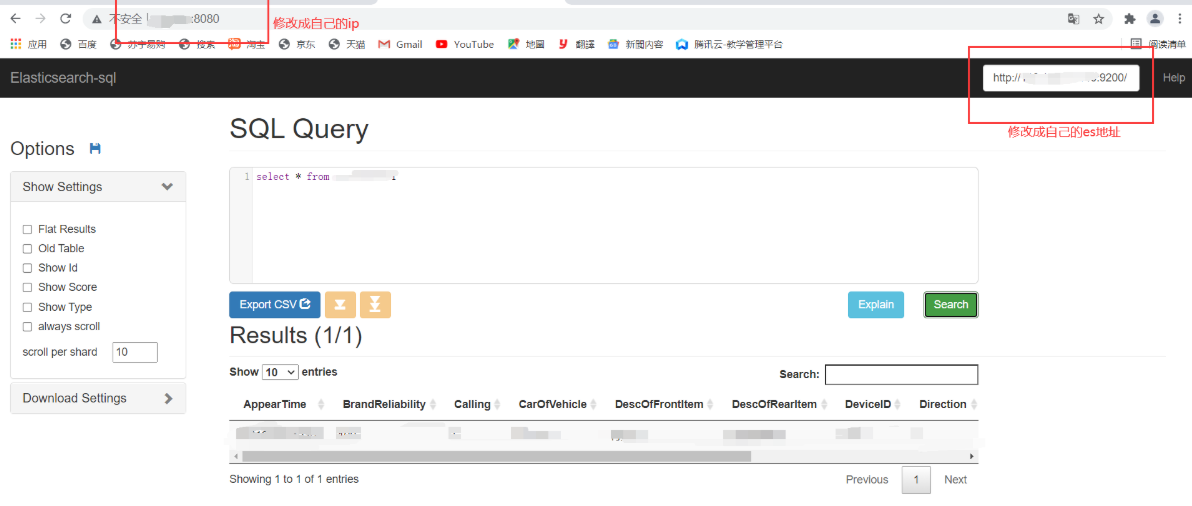Screen dimensions: 1192x506
Task: Open the 翻译 bookmark
Action: tap(576, 44)
